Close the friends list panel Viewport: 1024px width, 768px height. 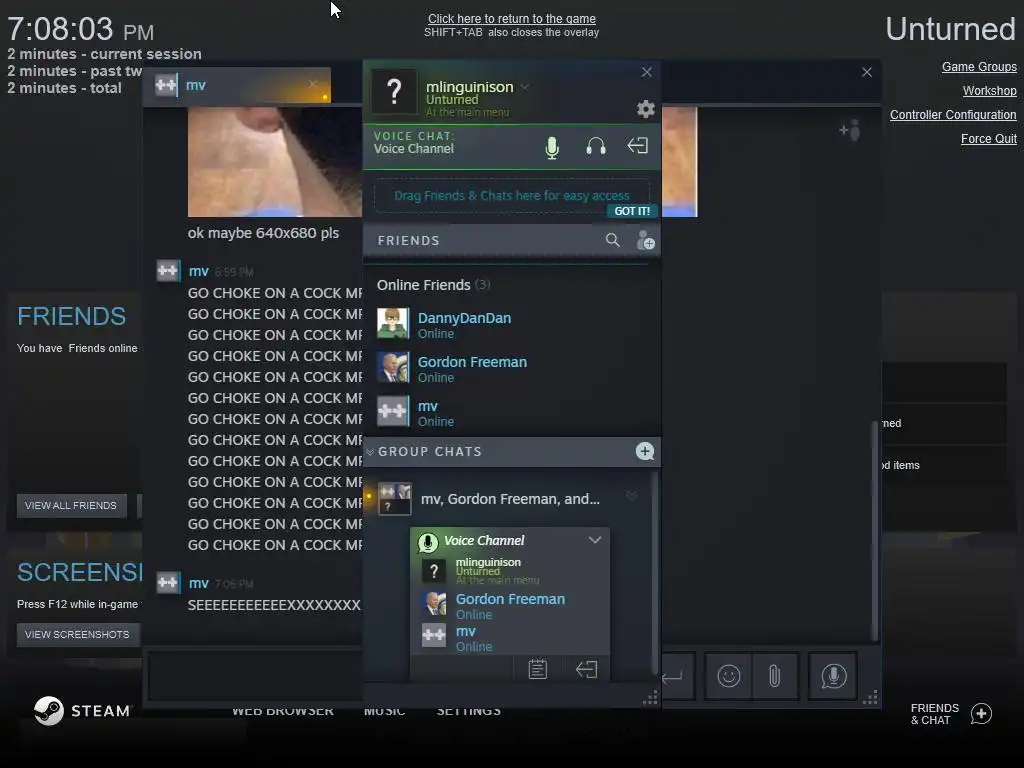coord(647,72)
